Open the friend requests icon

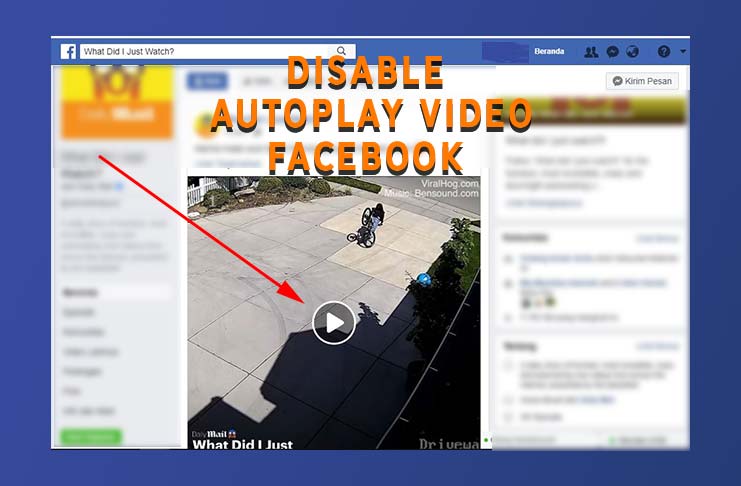[x=591, y=52]
